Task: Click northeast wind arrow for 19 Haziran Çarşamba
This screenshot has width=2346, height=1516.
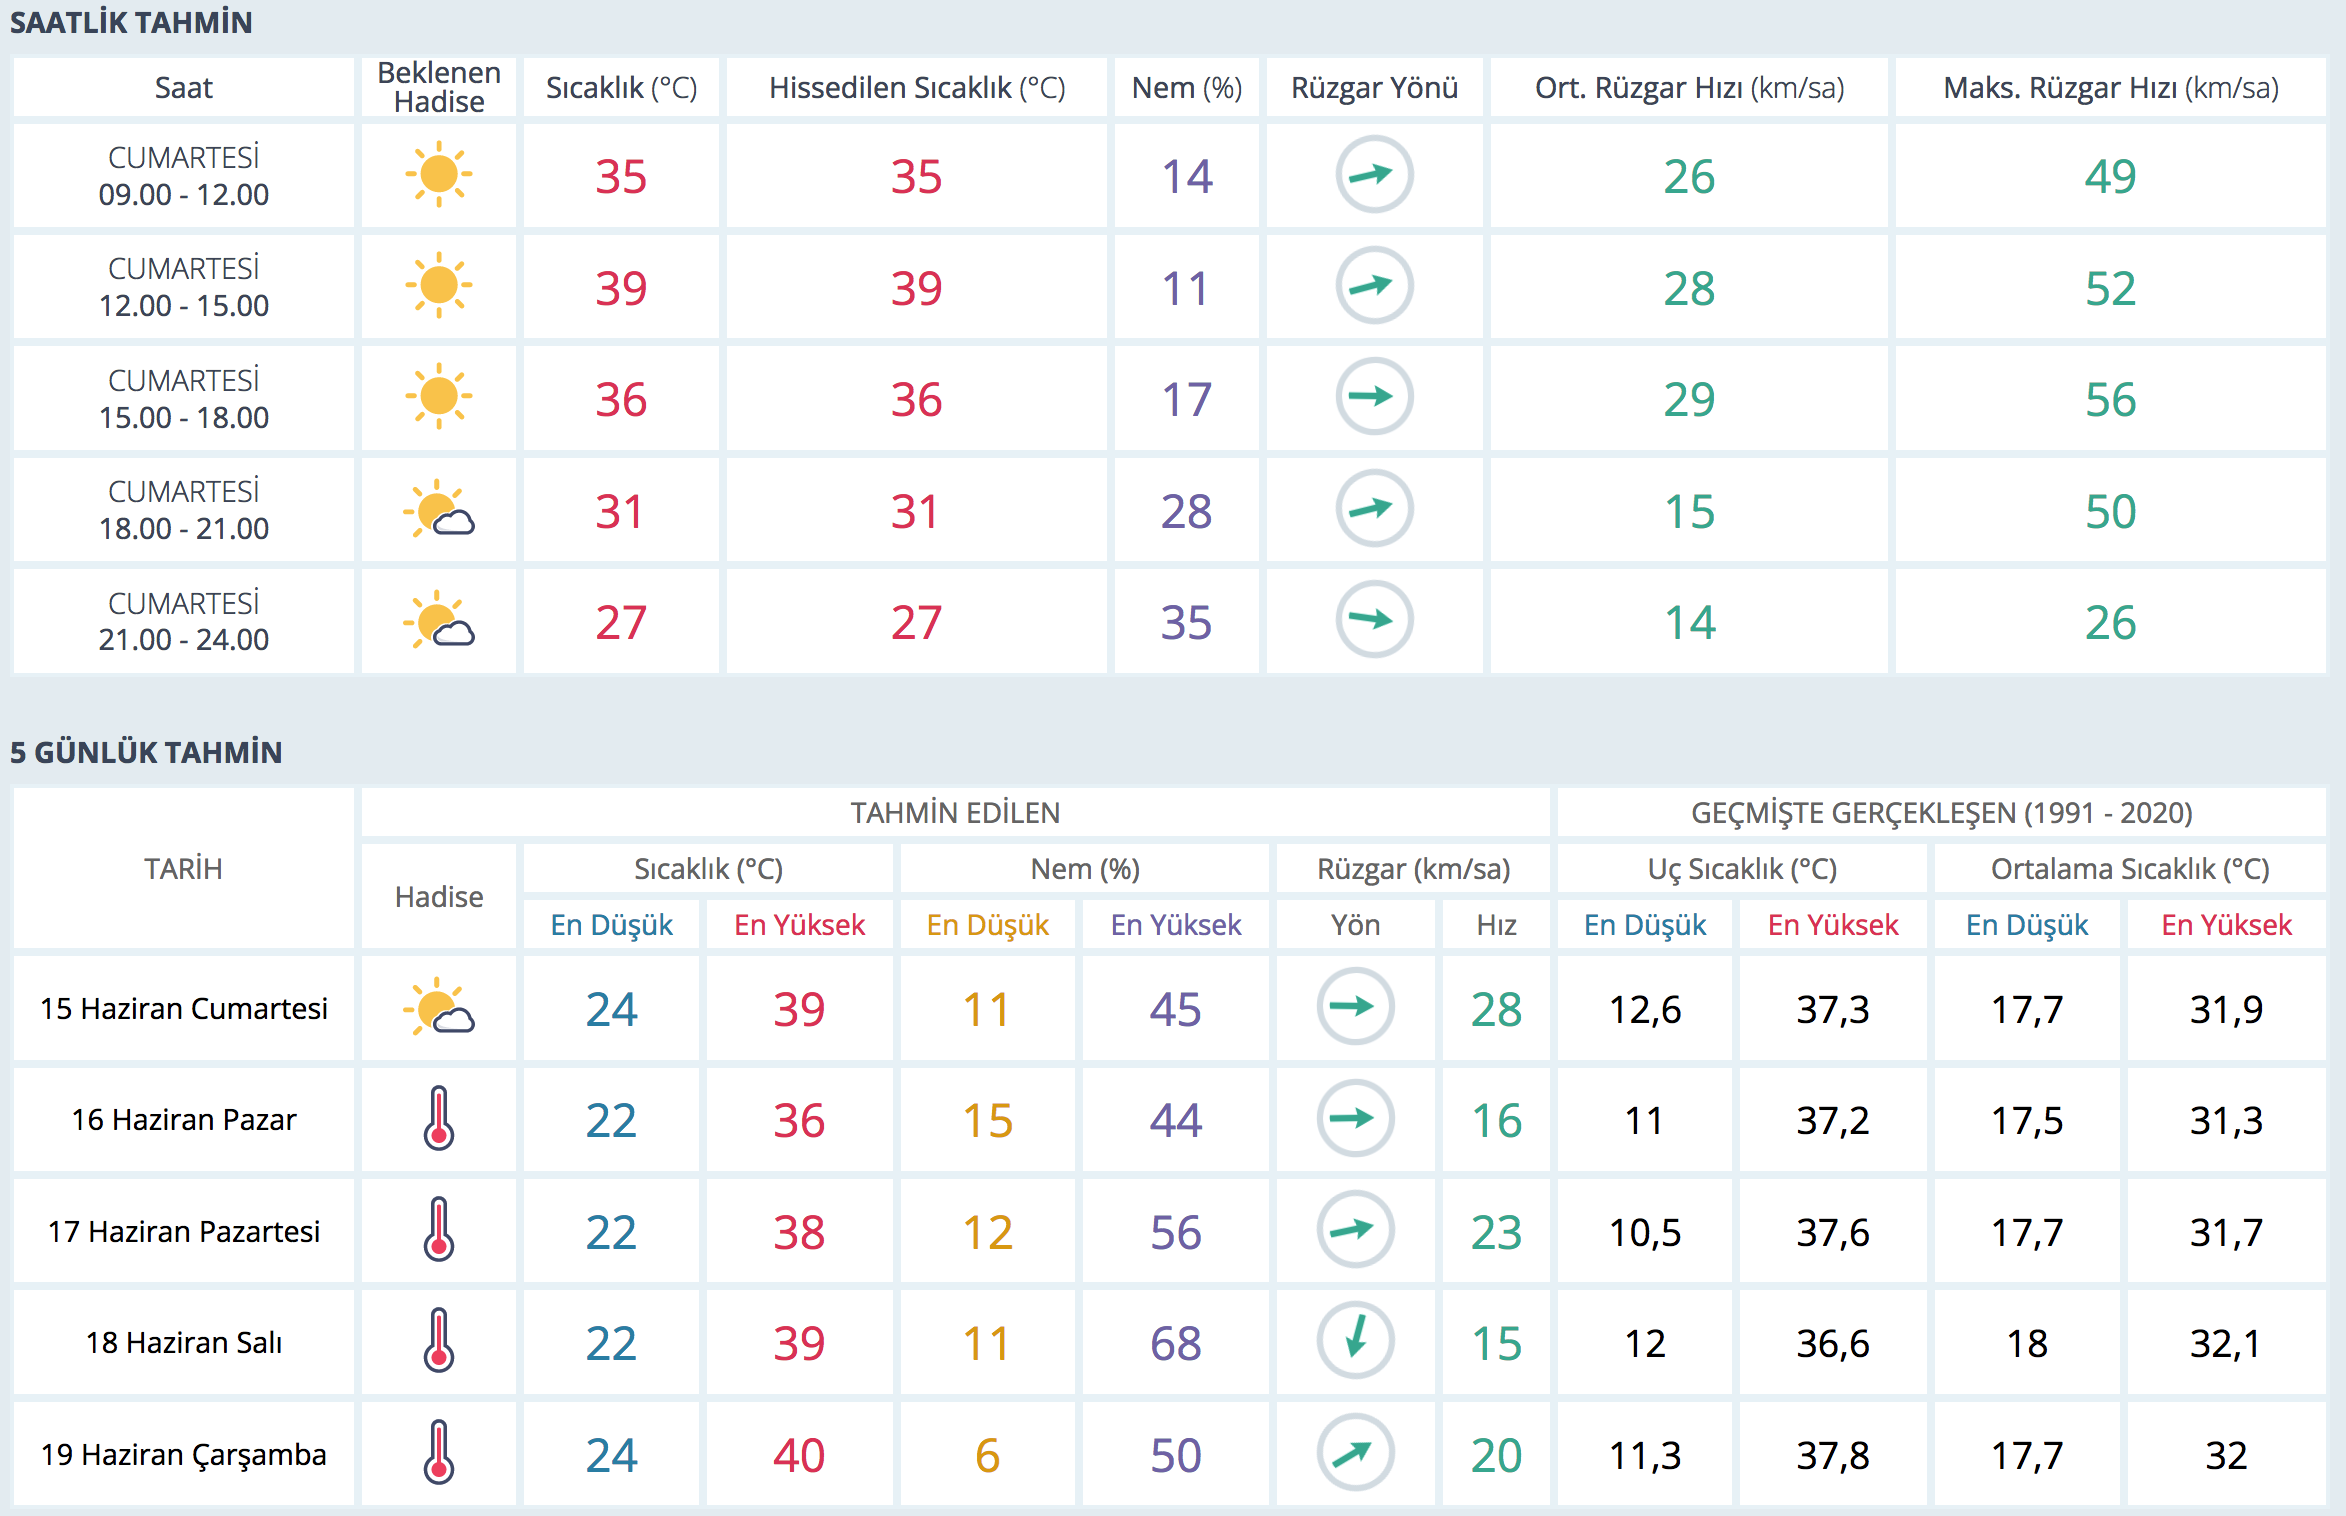Action: (1355, 1453)
